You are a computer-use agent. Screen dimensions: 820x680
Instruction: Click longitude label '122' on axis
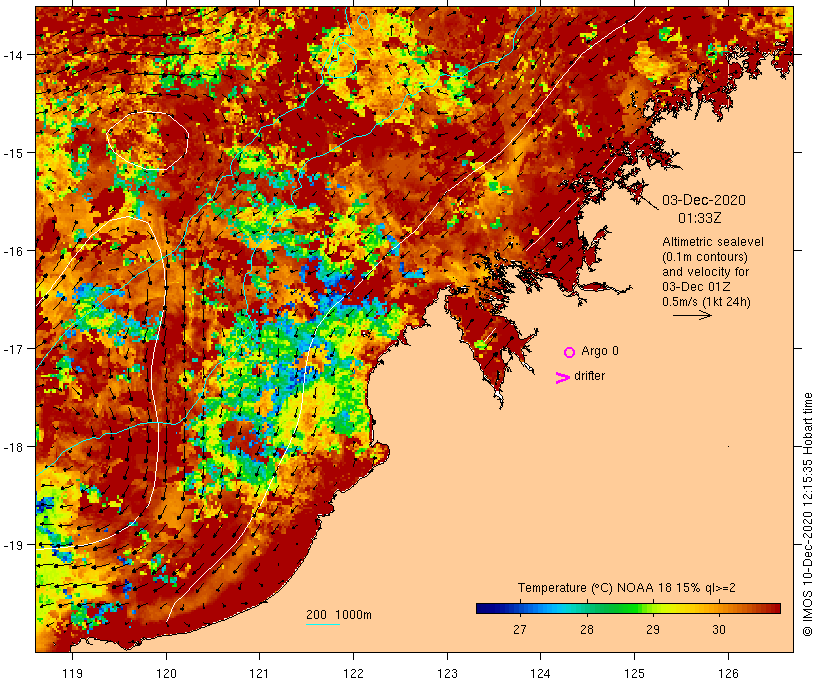(x=354, y=673)
